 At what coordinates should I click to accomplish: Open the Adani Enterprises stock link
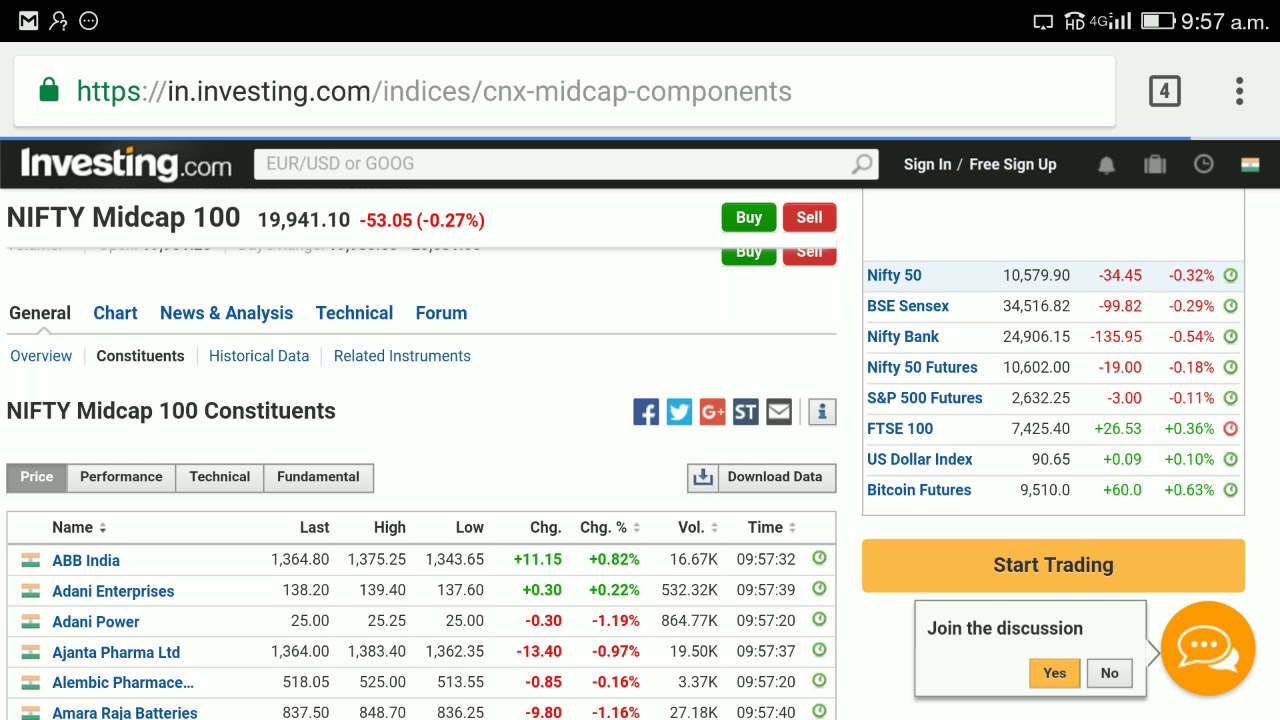[113, 591]
